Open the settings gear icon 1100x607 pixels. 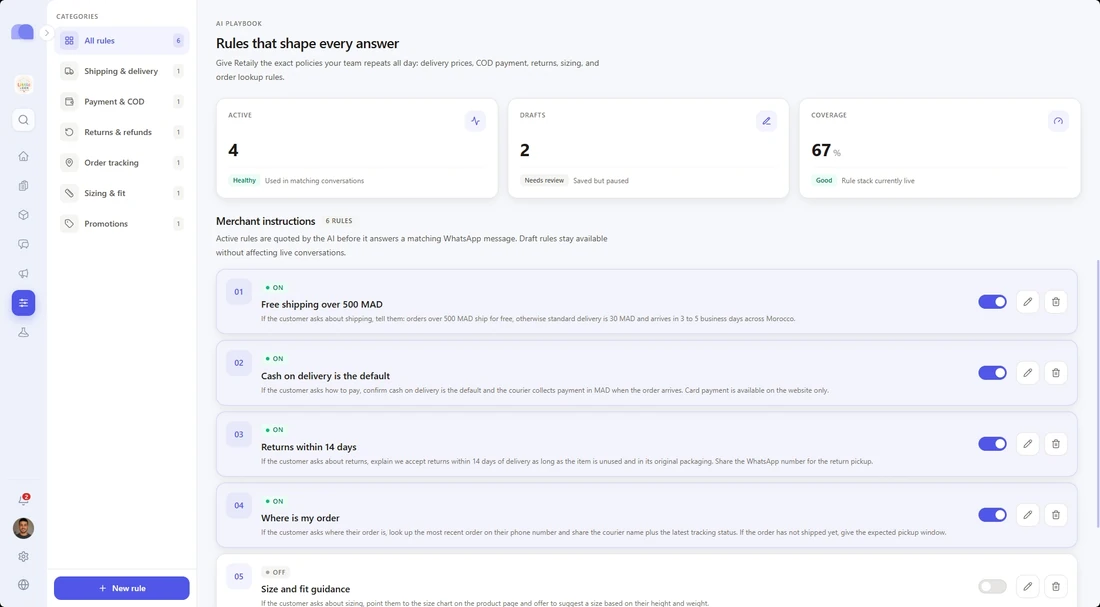pyautogui.click(x=23, y=556)
